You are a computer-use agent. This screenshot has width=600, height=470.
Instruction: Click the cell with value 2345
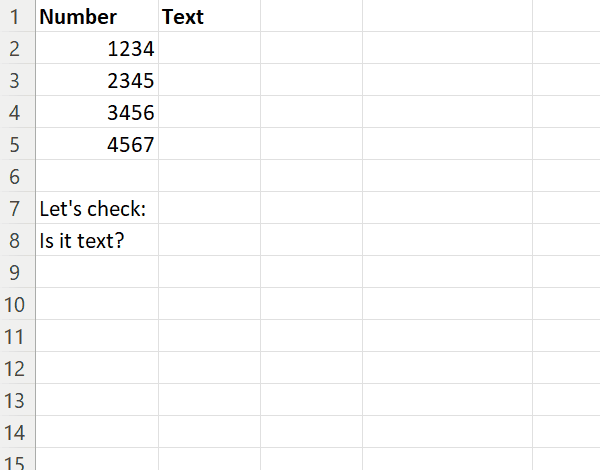pyautogui.click(x=96, y=80)
